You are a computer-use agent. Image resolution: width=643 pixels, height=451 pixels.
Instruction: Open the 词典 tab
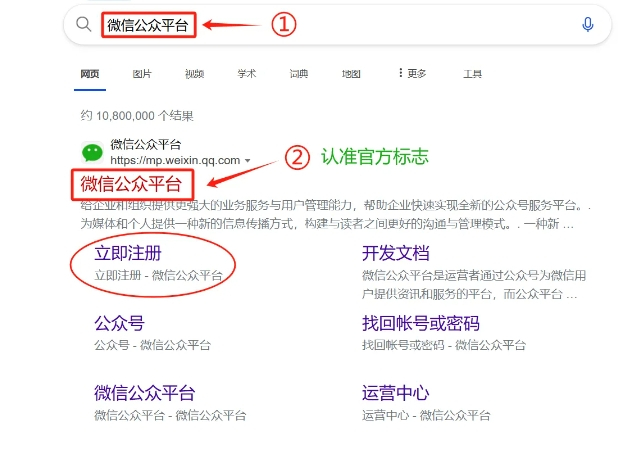click(299, 74)
